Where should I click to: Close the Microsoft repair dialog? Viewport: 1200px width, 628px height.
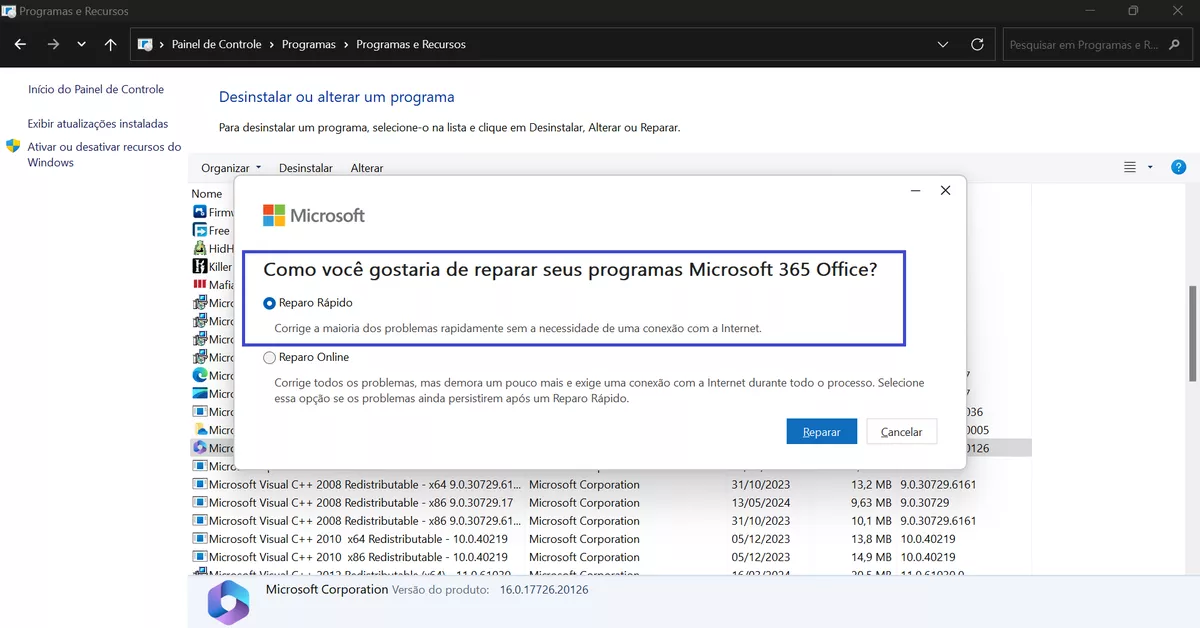[945, 190]
